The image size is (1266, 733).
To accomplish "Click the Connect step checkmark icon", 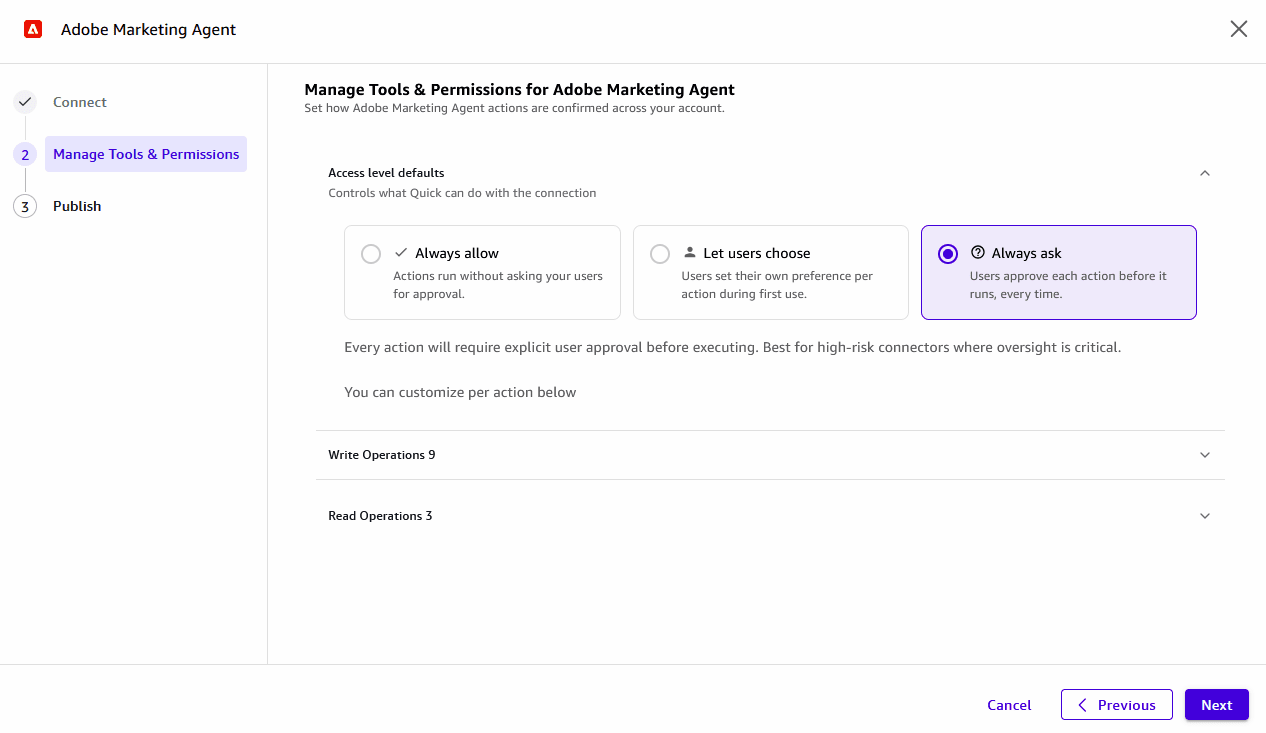I will click(25, 102).
